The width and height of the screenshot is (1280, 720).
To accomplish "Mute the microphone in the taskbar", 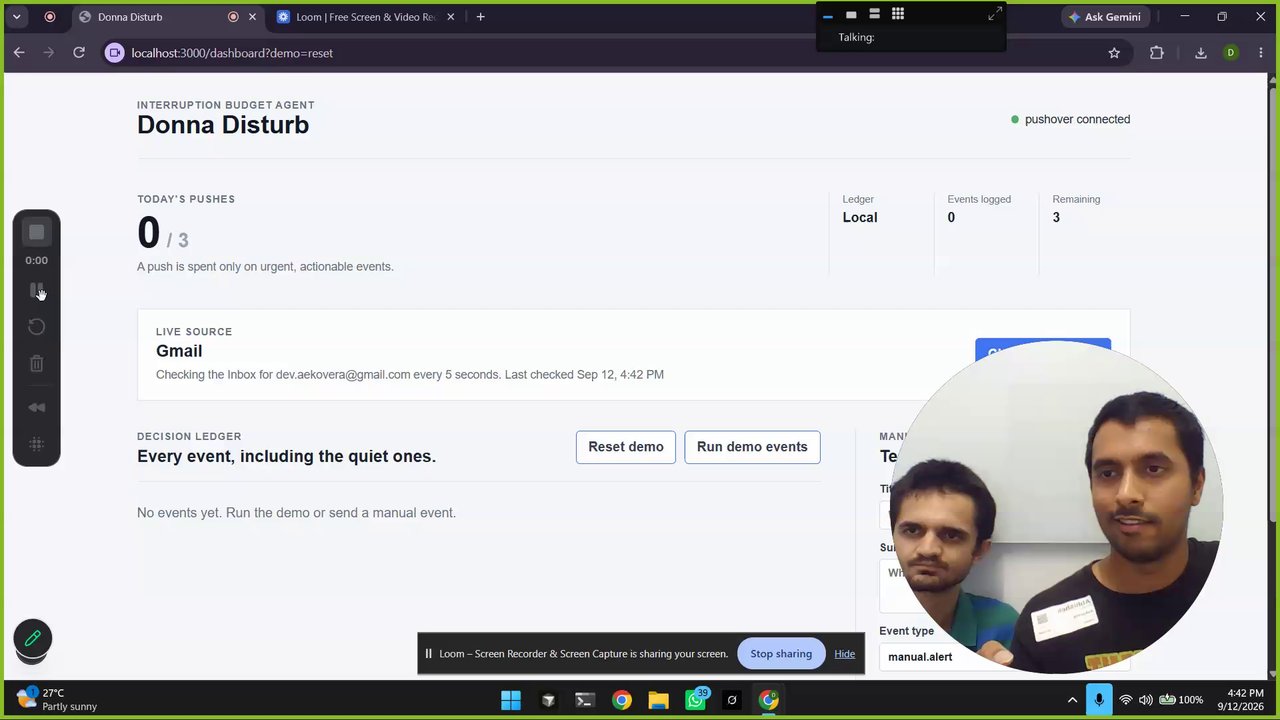I will (x=1099, y=700).
